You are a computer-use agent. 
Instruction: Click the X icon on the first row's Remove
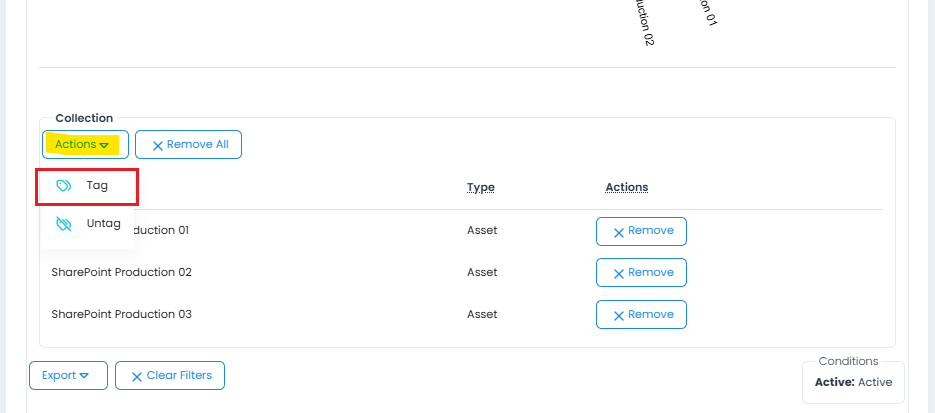tap(619, 231)
